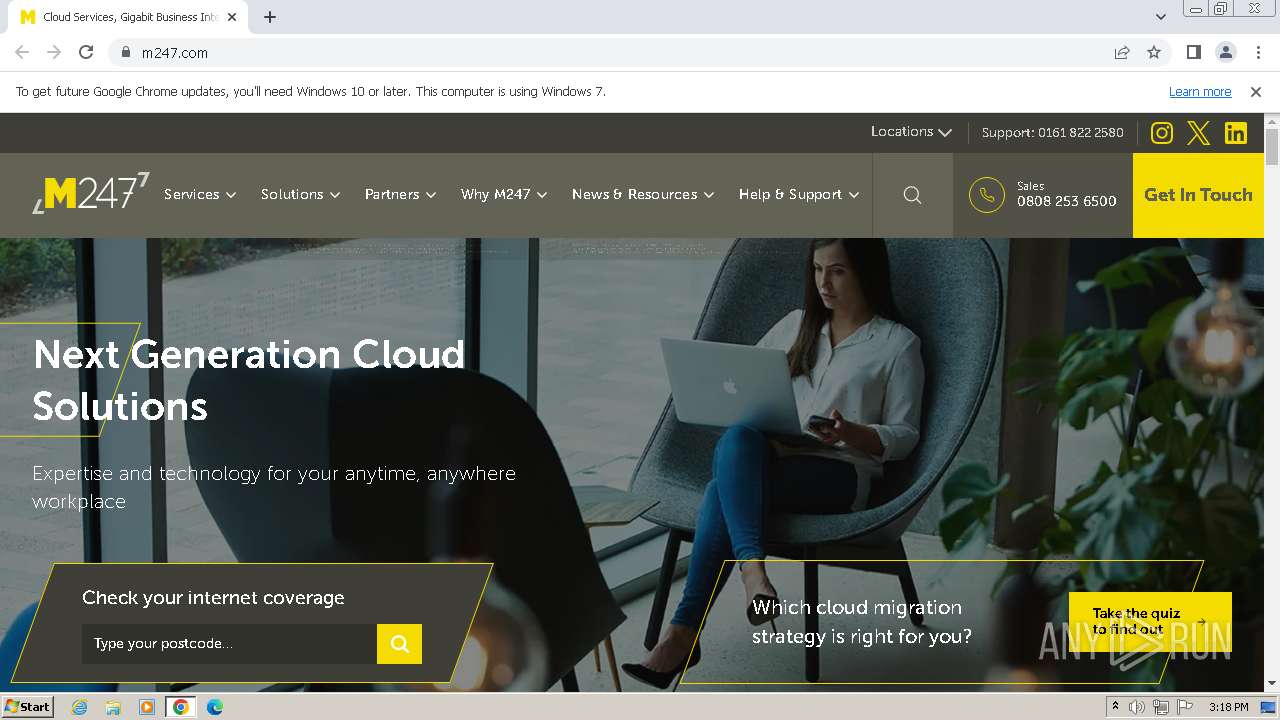This screenshot has height=720, width=1280.
Task: Click the Action Center flag icon
Action: click(1185, 707)
